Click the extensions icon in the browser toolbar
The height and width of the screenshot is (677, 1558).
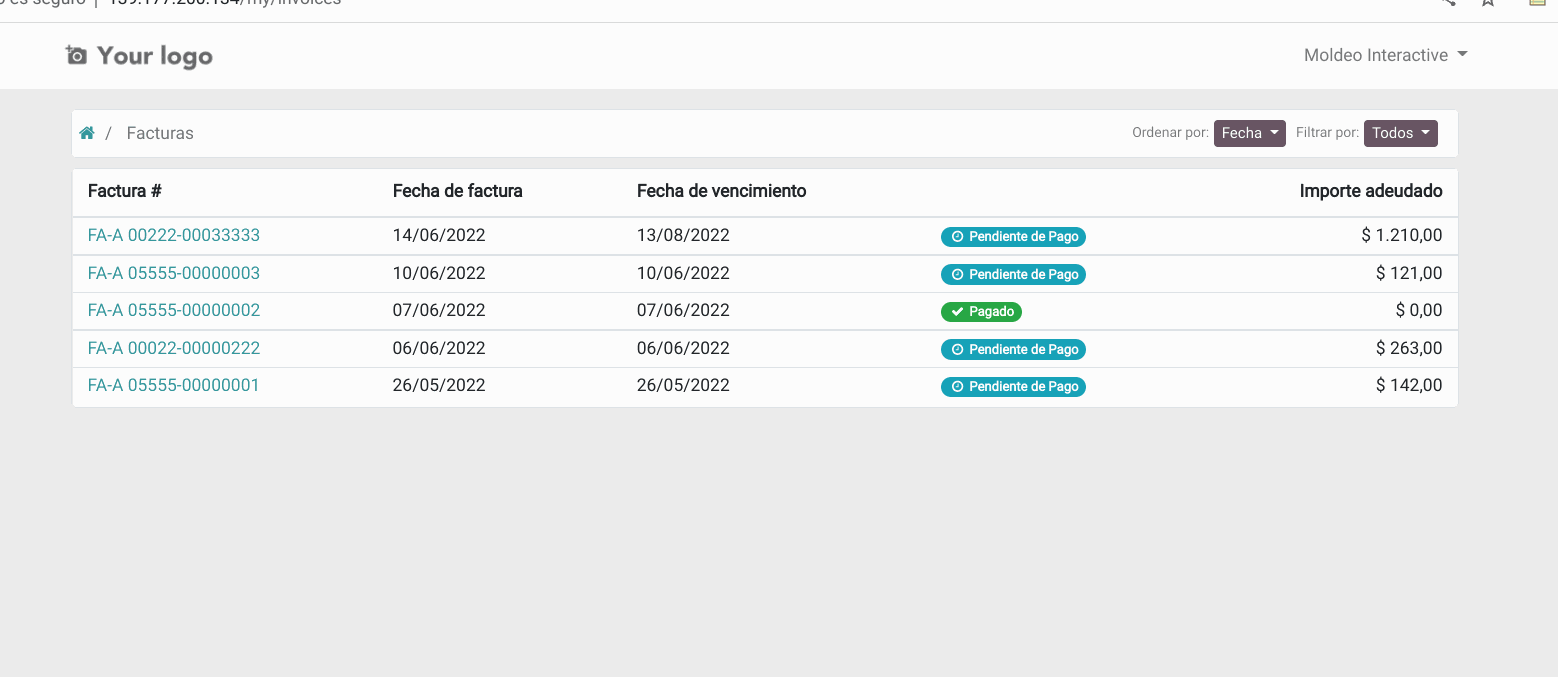point(1536,4)
